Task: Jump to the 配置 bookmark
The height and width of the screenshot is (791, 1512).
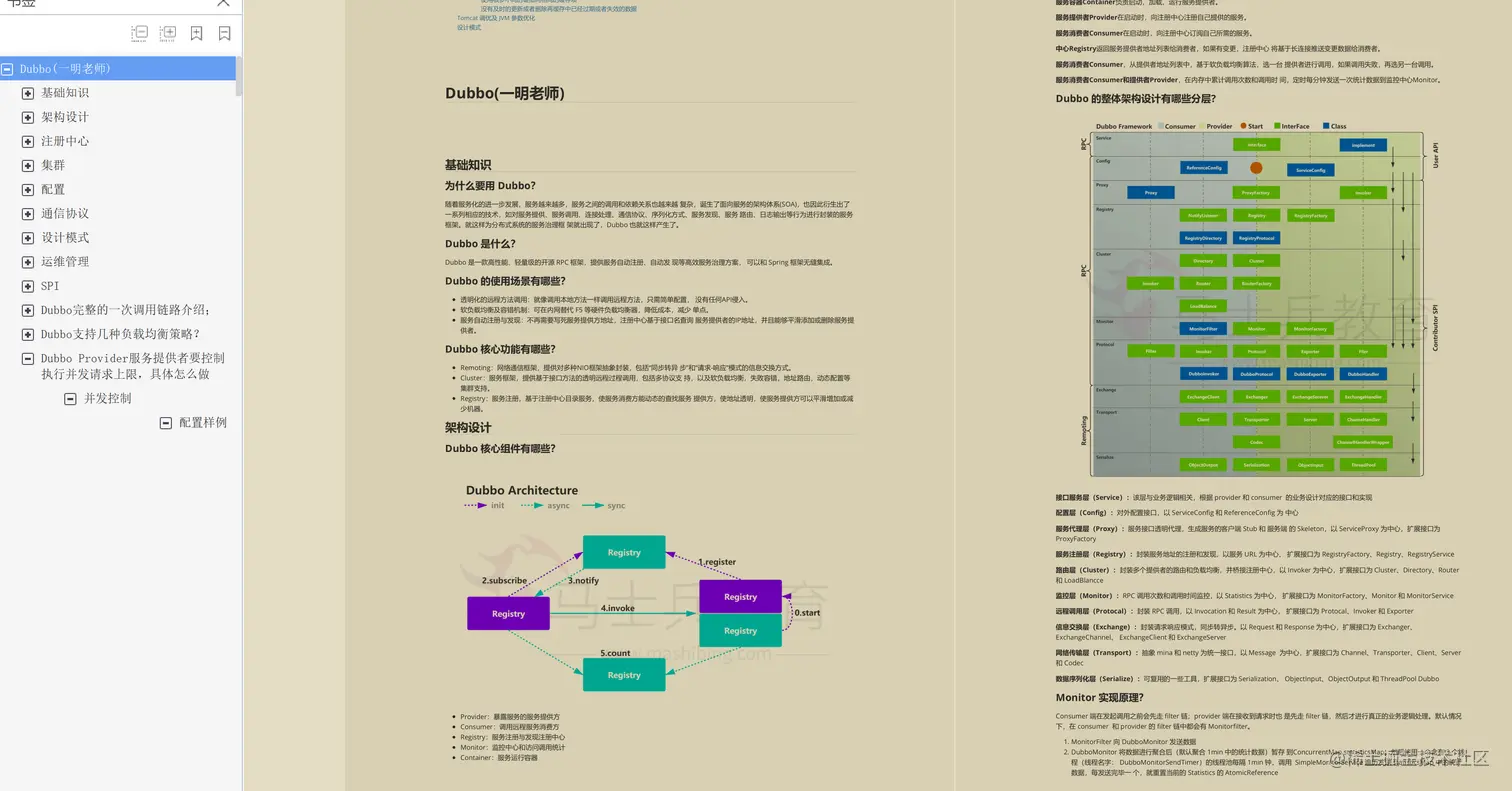Action: click(53, 189)
